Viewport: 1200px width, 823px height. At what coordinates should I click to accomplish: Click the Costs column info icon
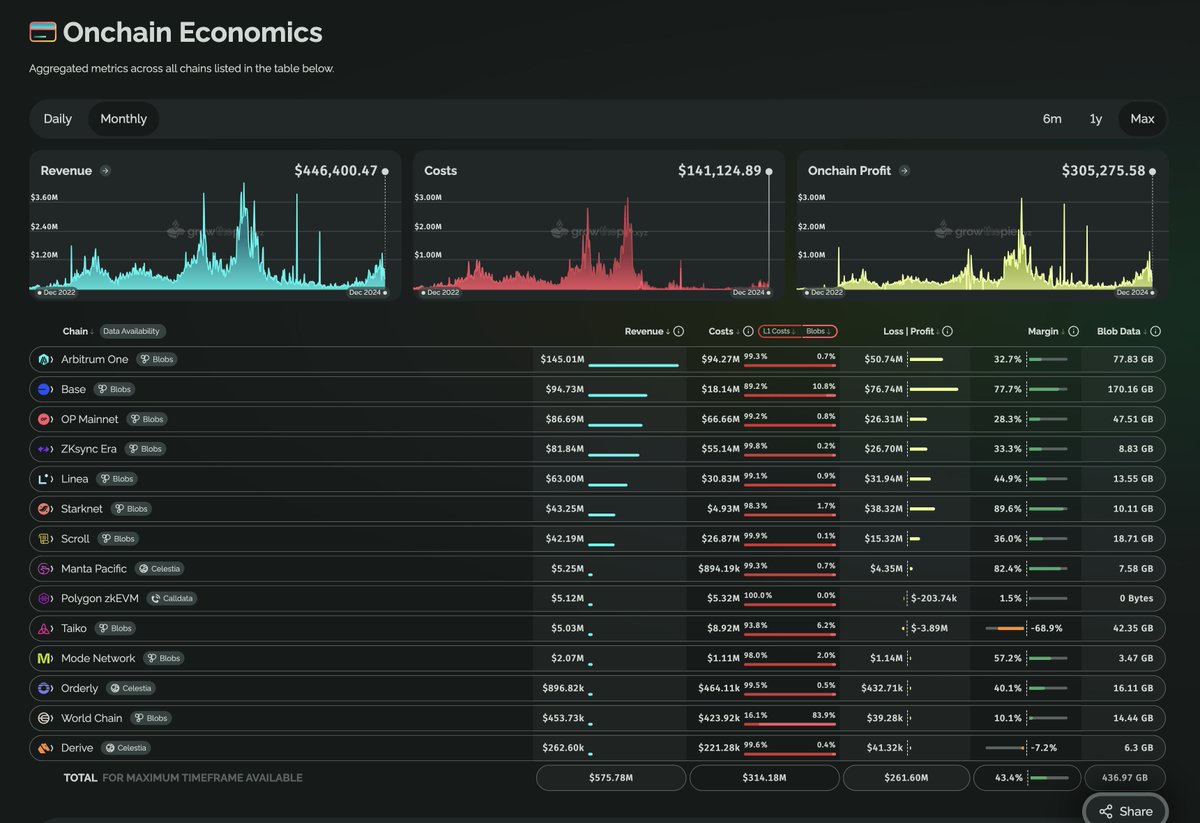[x=749, y=331]
